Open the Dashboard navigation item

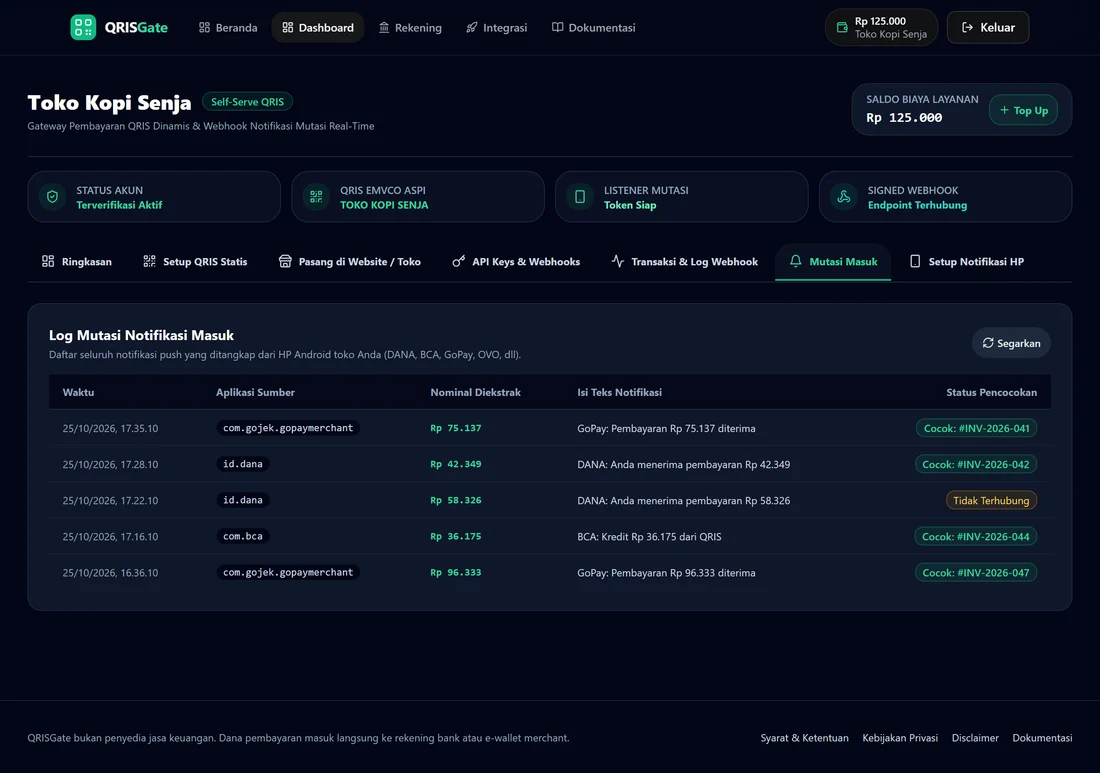318,27
